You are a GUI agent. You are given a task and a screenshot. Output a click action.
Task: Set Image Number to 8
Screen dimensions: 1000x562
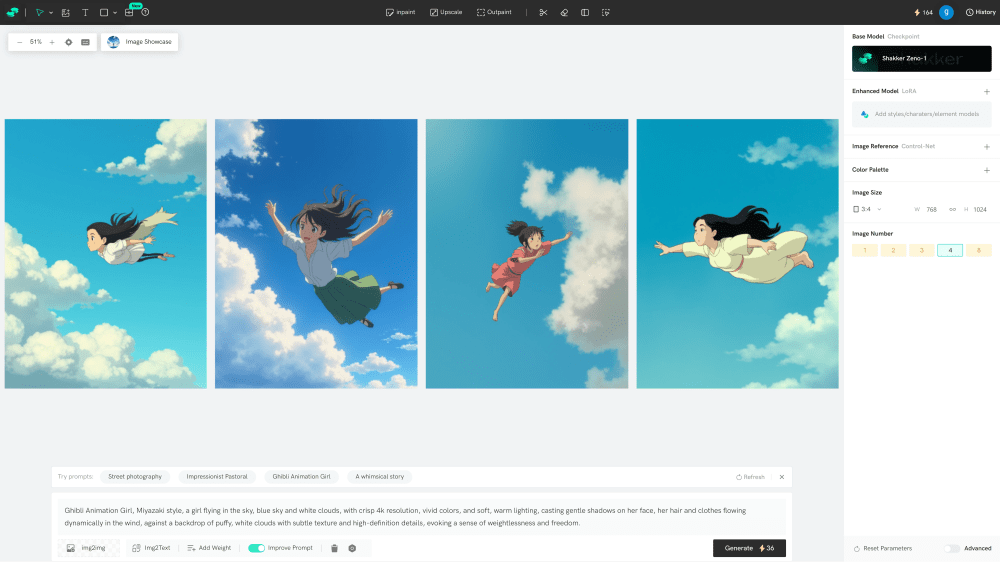[x=978, y=251]
